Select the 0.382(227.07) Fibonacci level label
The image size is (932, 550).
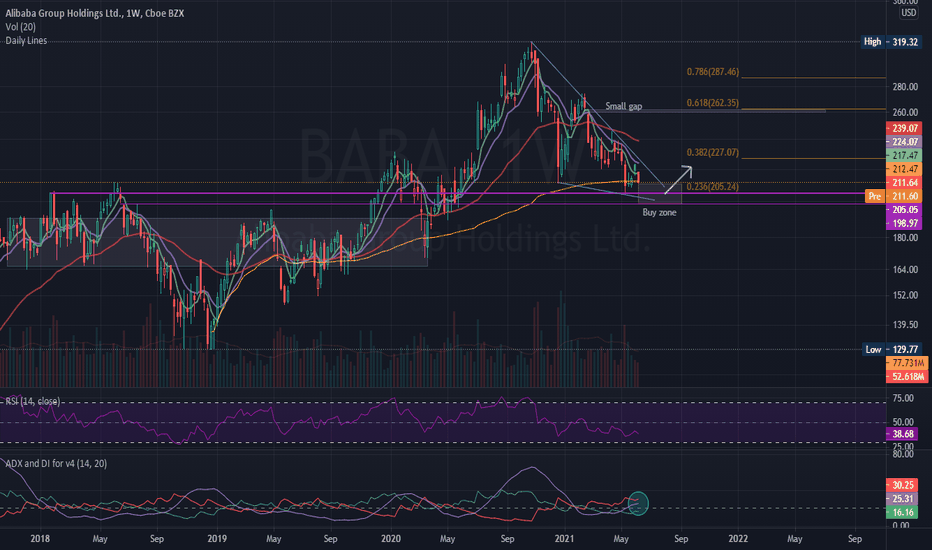pyautogui.click(x=713, y=152)
